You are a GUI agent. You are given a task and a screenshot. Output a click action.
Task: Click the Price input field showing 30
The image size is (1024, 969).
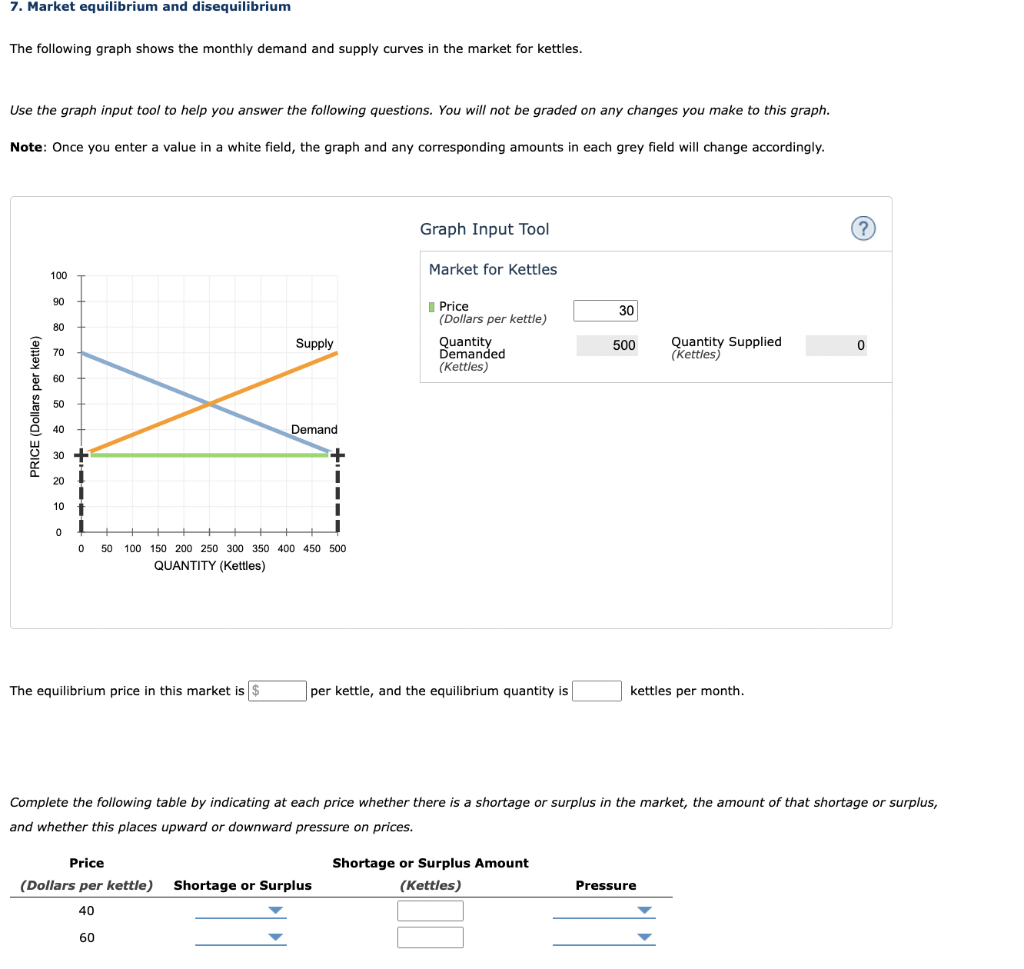pyautogui.click(x=604, y=310)
